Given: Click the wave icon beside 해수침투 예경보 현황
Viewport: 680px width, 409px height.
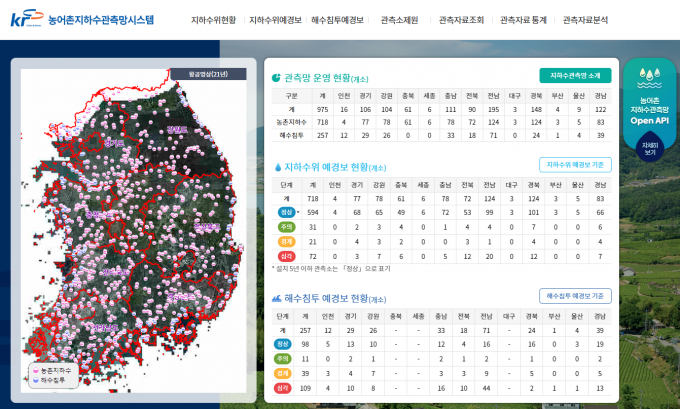Looking at the screenshot, I should point(277,298).
